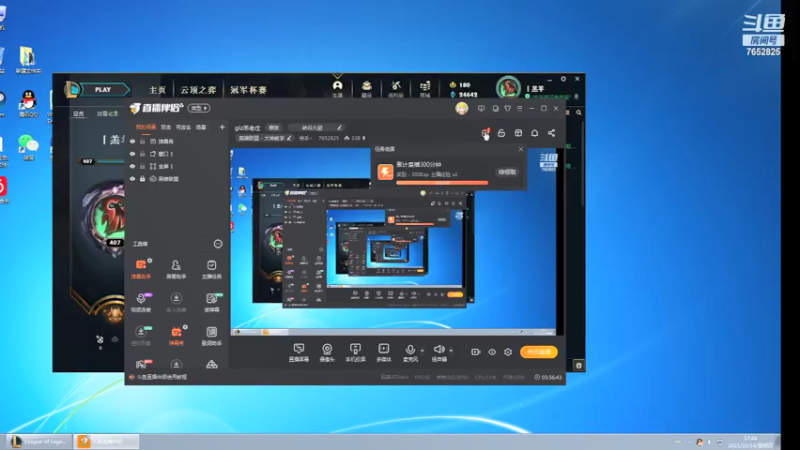The width and height of the screenshot is (800, 450).
Task: Expand microphone options arrow
Action: tap(422, 351)
